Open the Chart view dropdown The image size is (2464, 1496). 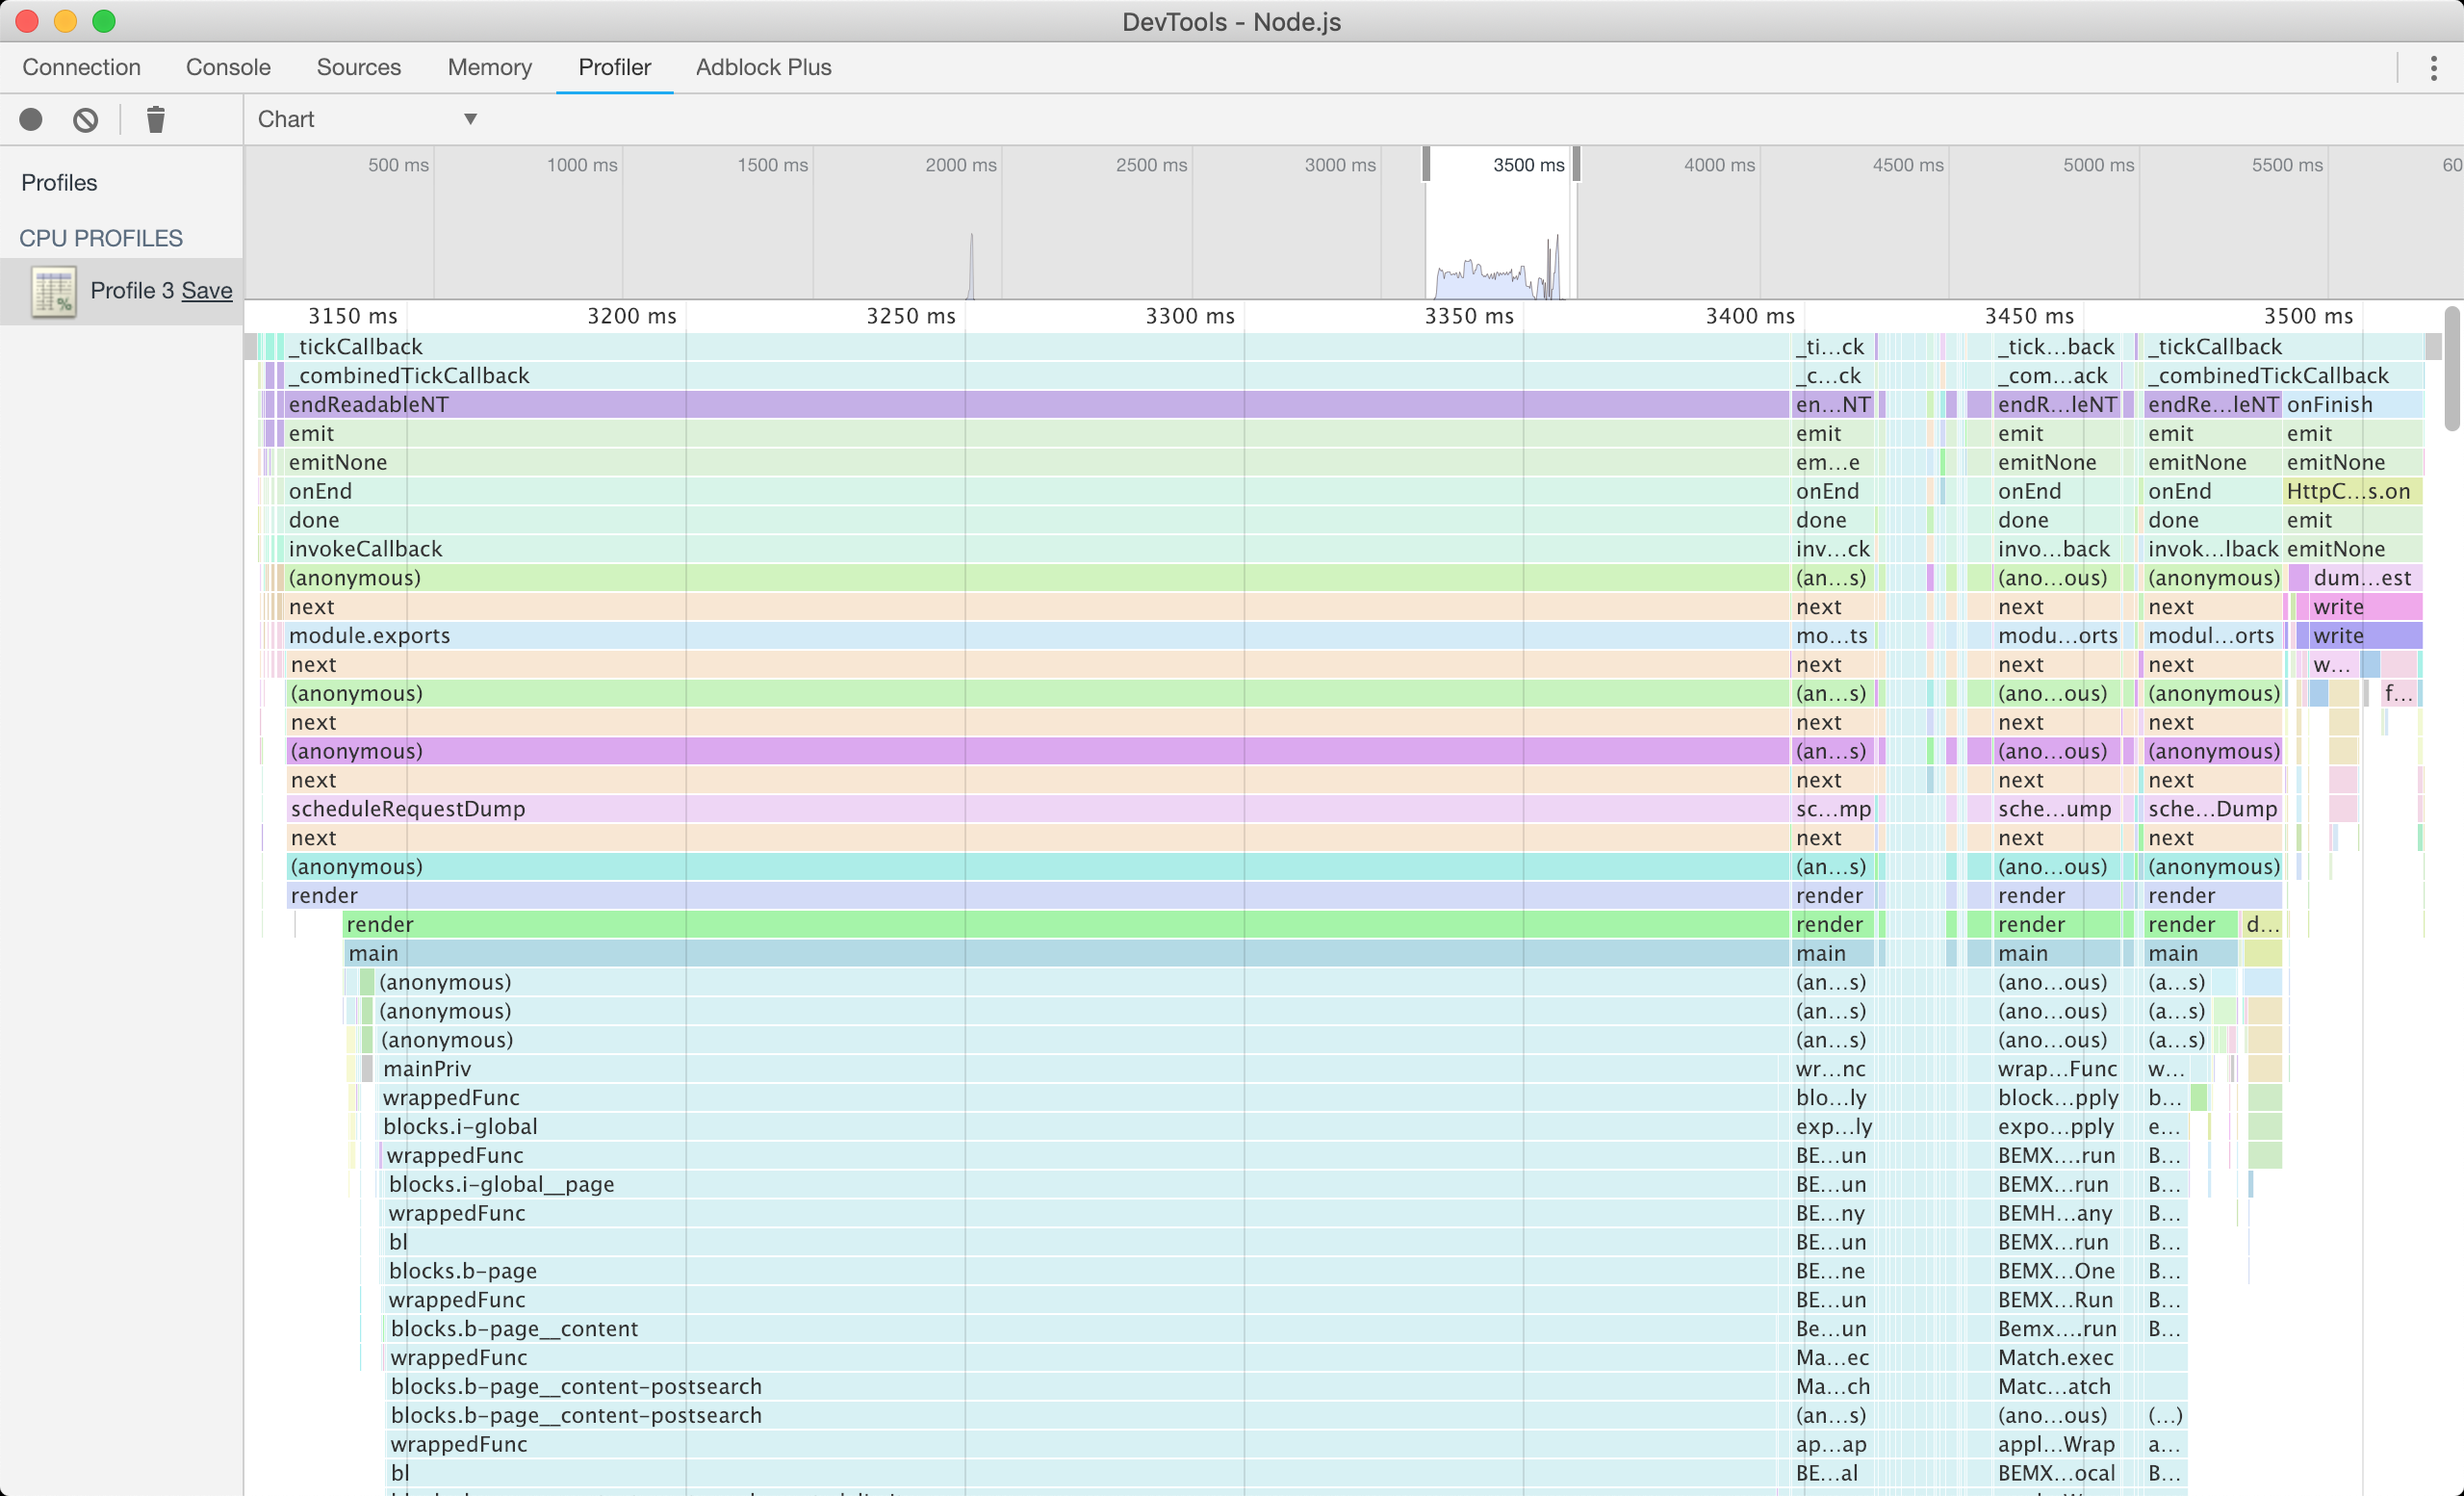pyautogui.click(x=368, y=119)
